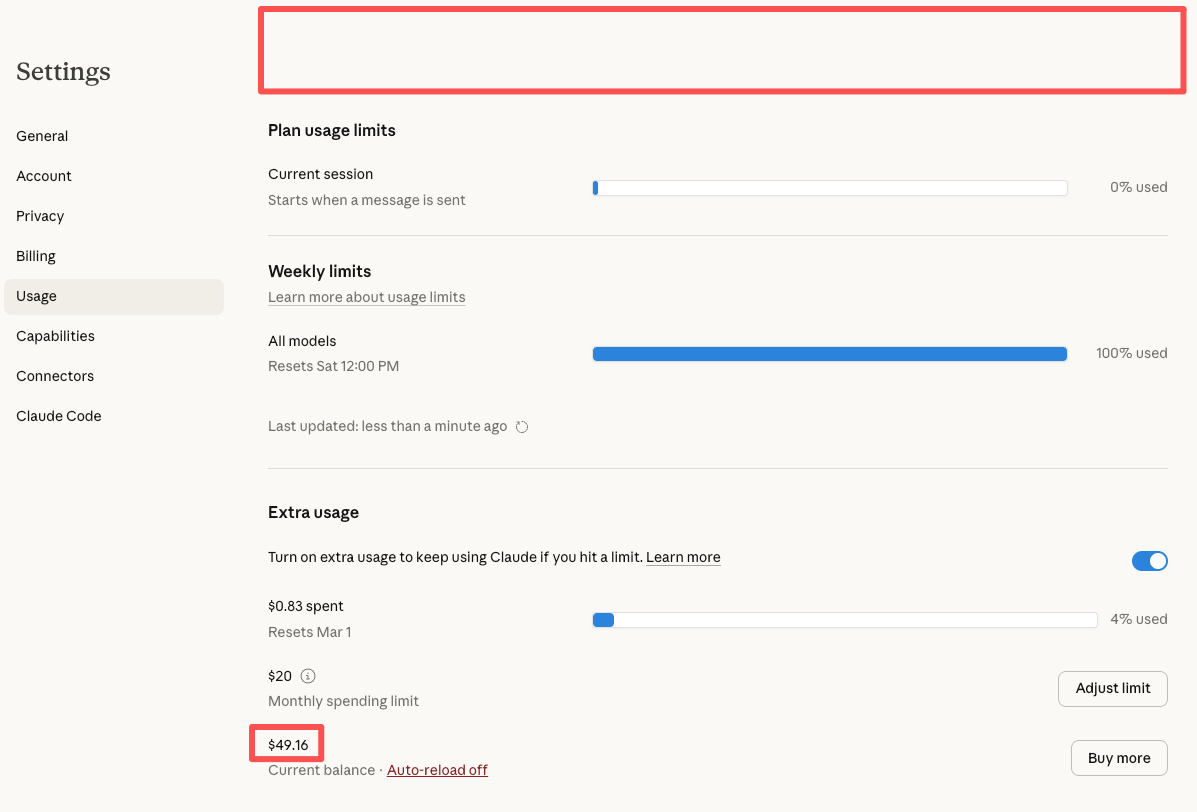
Task: Open the General settings section
Action: (x=42, y=136)
